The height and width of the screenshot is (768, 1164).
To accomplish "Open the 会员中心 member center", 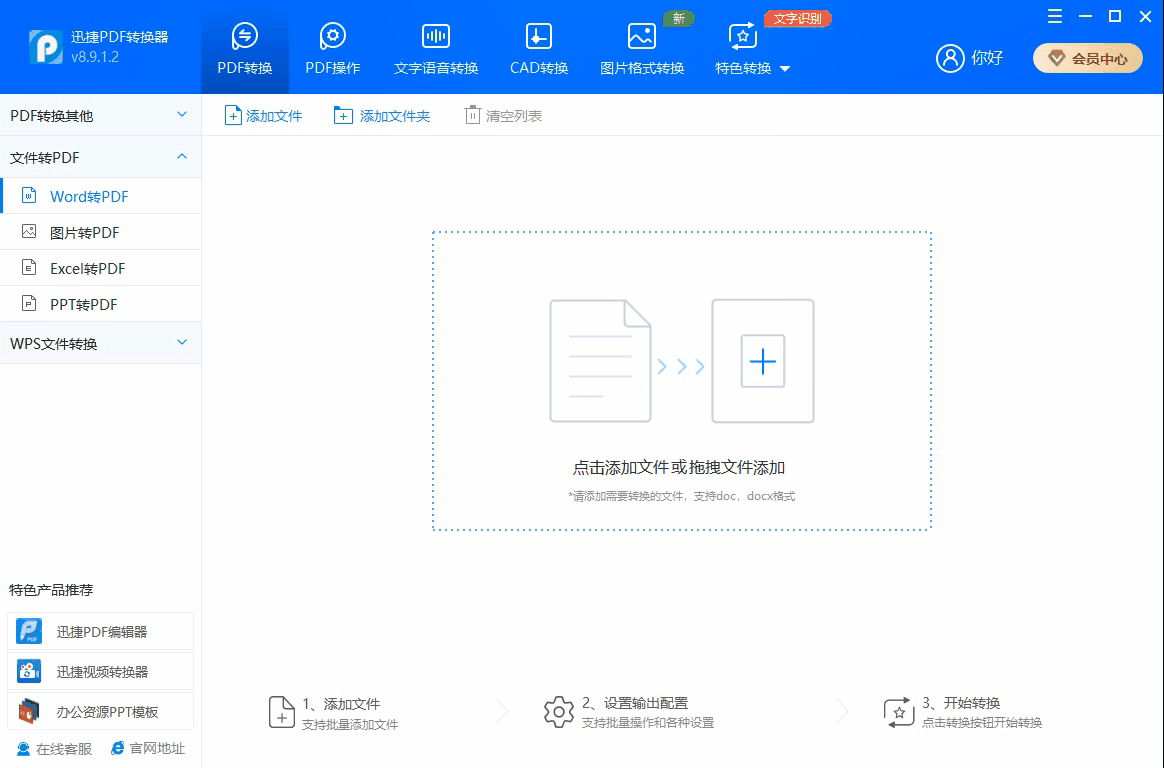I will point(1088,59).
